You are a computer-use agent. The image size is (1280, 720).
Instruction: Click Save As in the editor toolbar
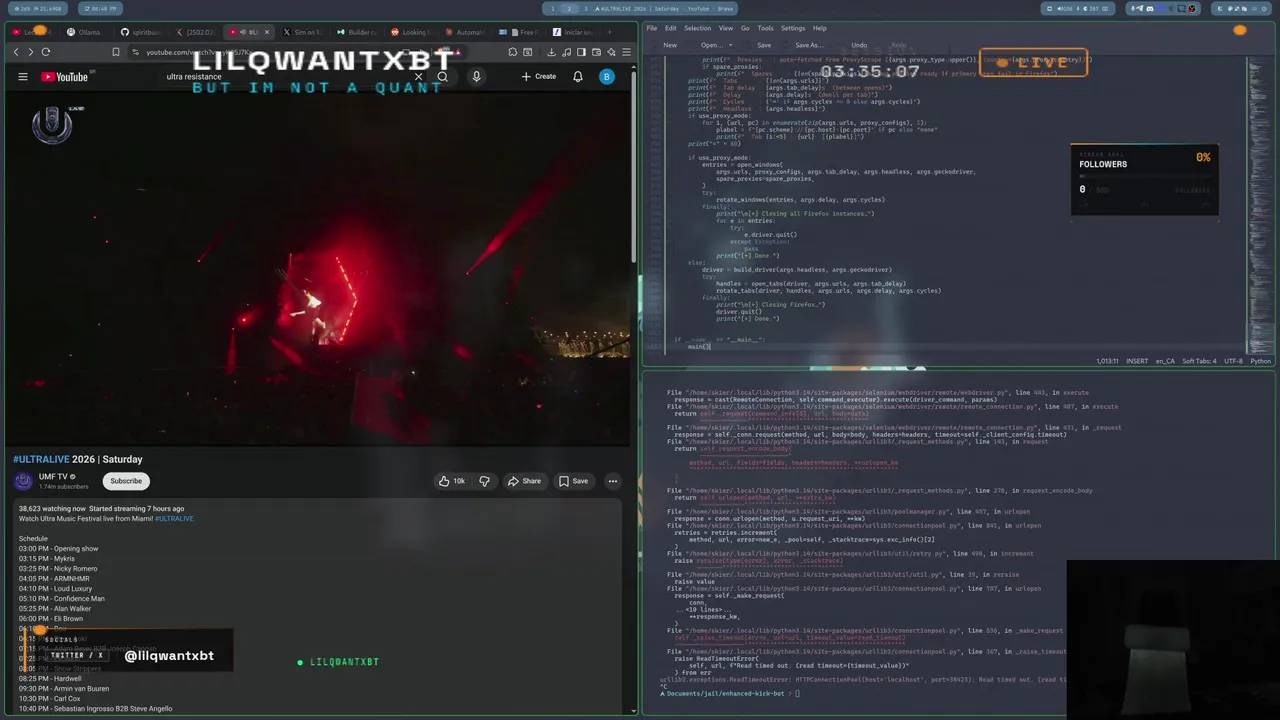click(x=808, y=45)
